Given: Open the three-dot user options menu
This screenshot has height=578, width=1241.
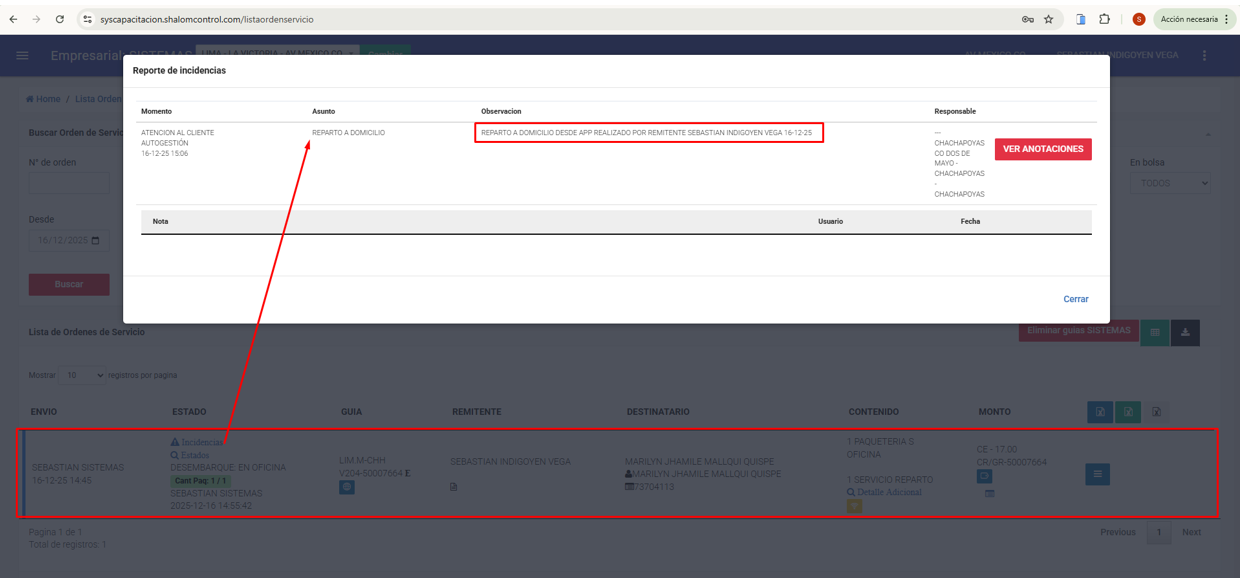Looking at the screenshot, I should (1204, 55).
